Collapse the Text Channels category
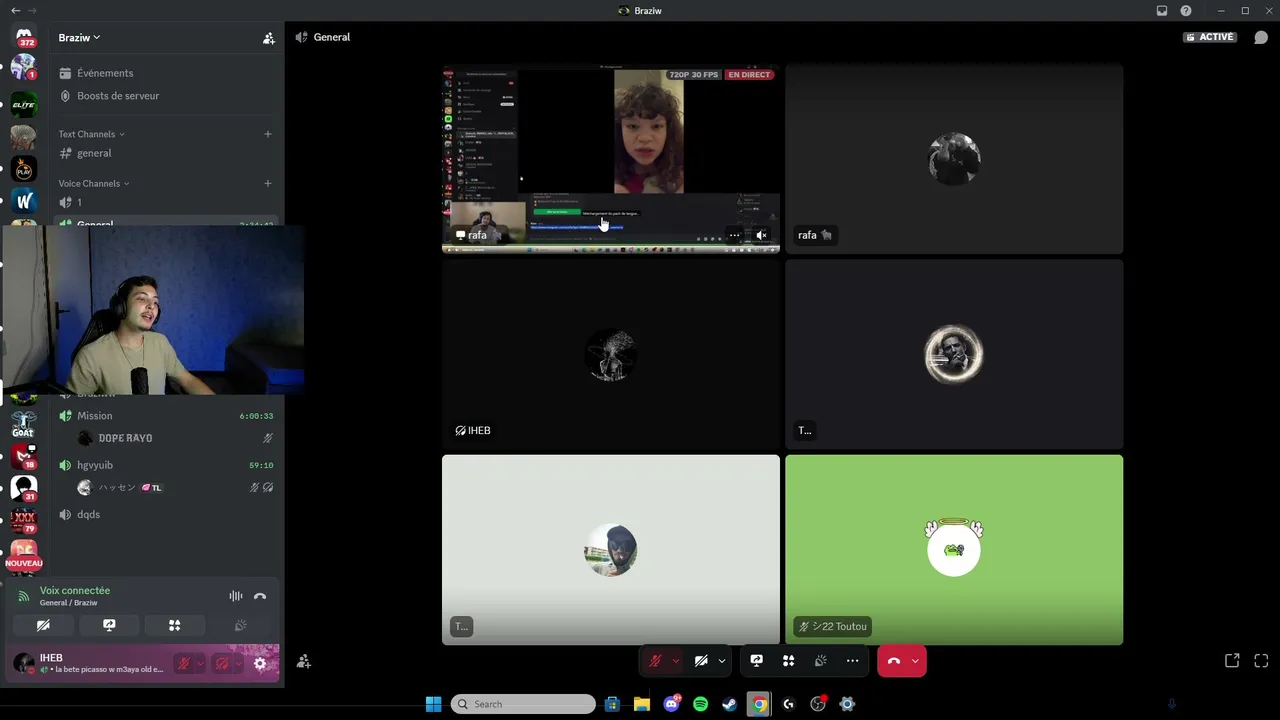 click(91, 134)
